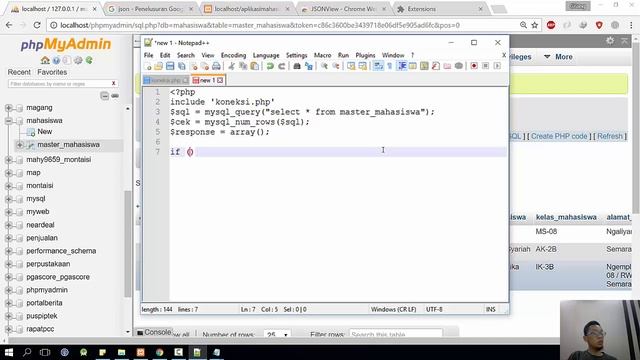Bookmark page with the Chrome star icon

pyautogui.click(x=535, y=25)
